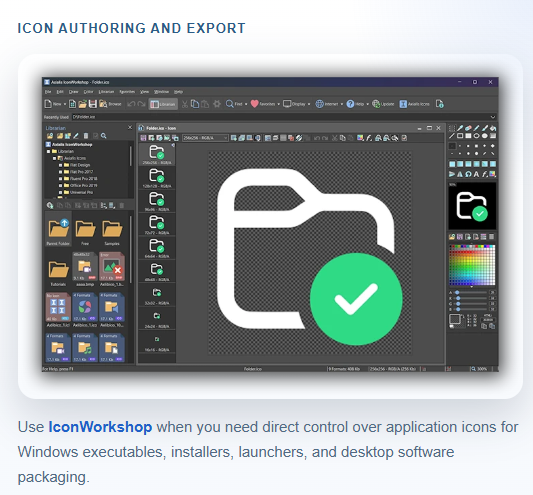Select the Color Picker eyedropper tool
The height and width of the screenshot is (495, 533).
(460, 128)
